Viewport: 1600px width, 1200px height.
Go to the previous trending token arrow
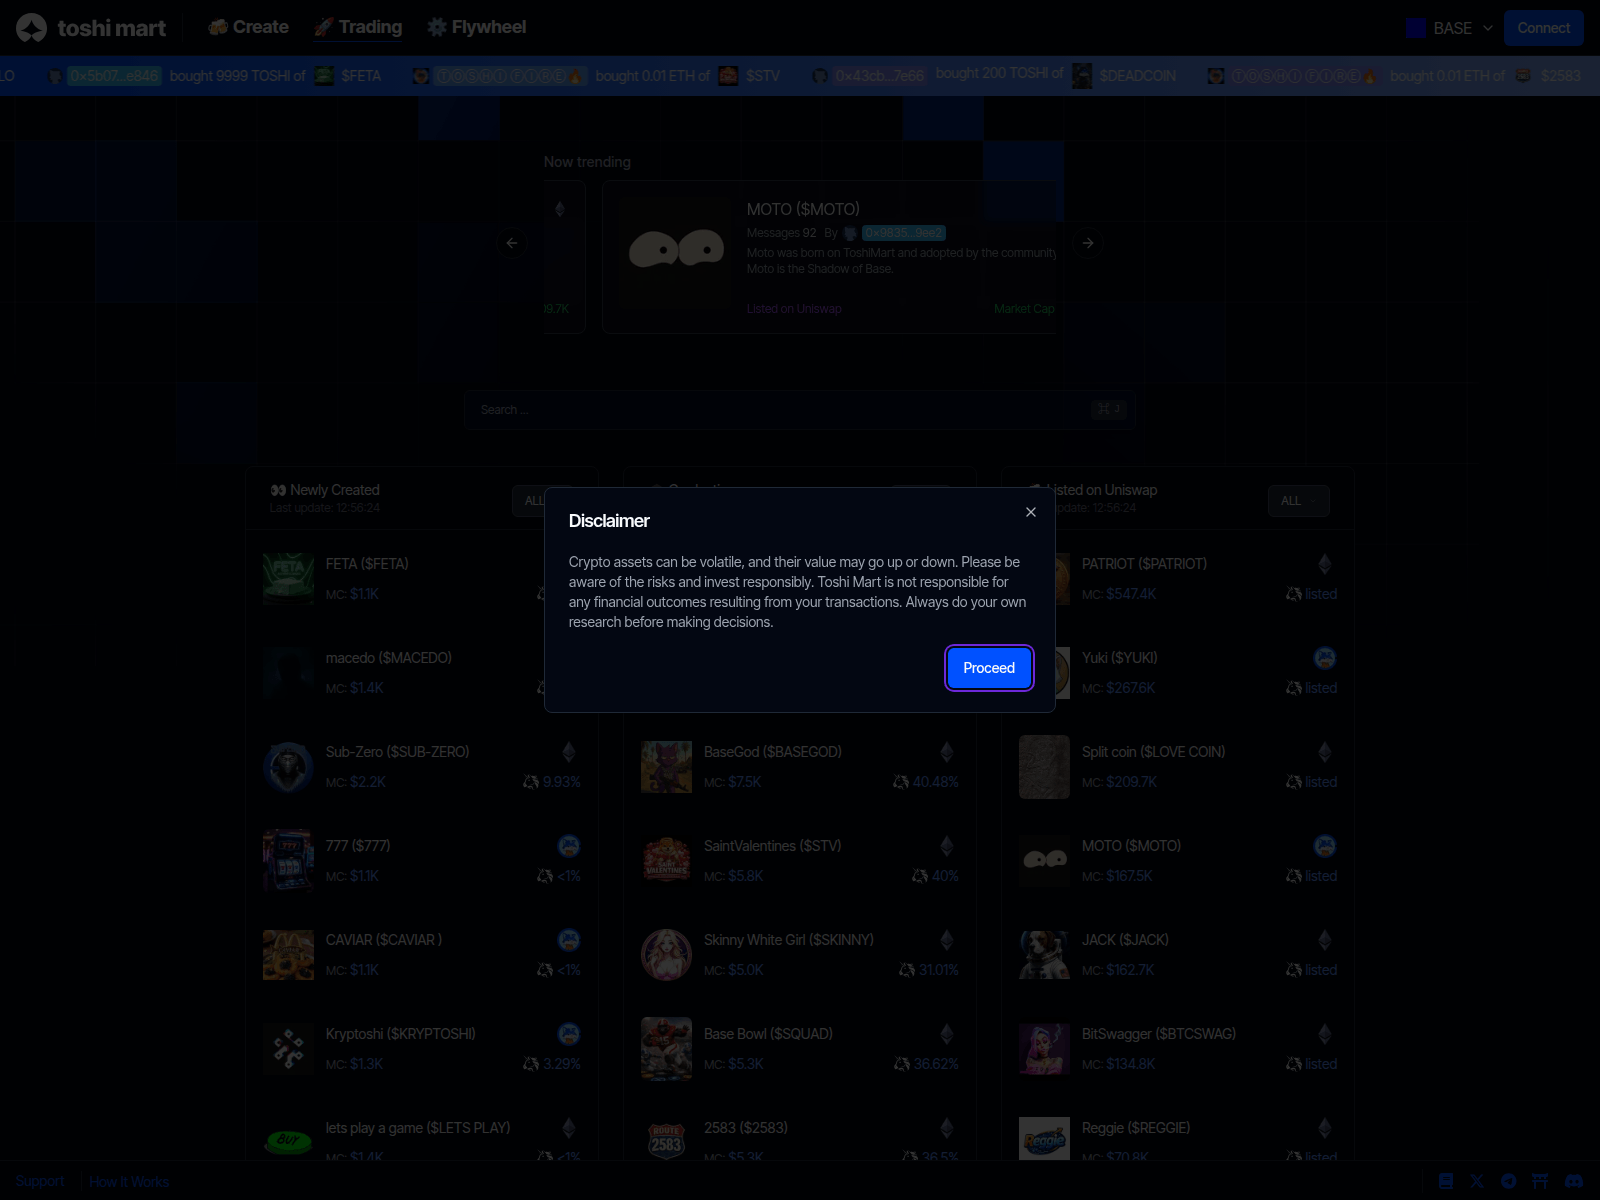click(512, 243)
